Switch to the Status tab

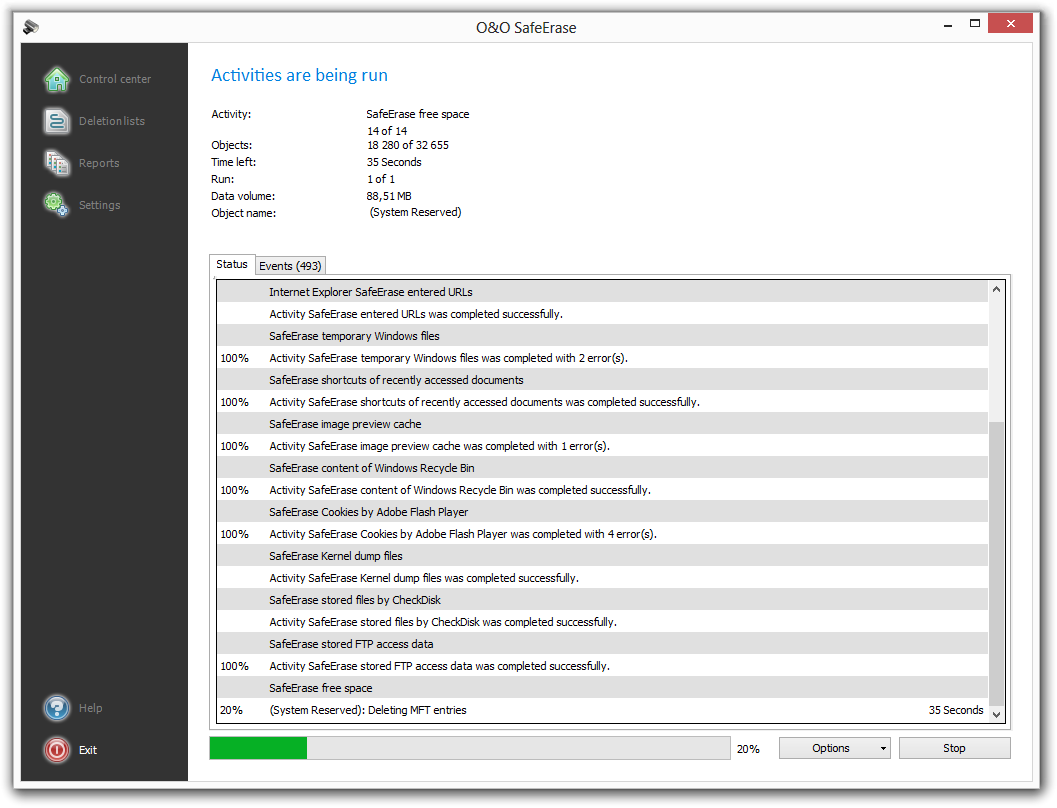pyautogui.click(x=232, y=264)
